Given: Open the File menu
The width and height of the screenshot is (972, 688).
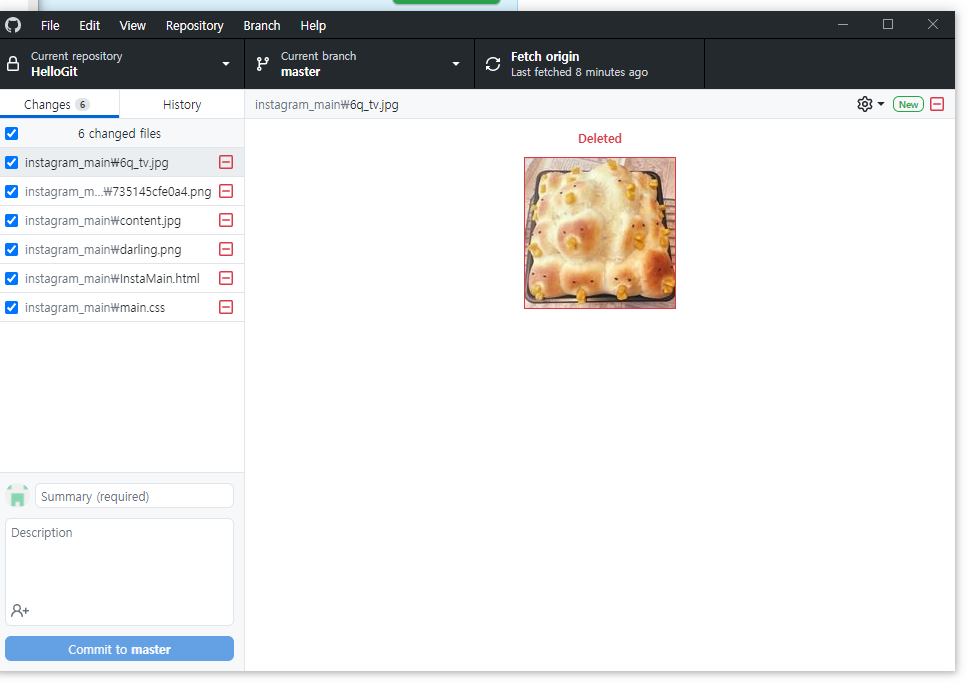Looking at the screenshot, I should [50, 25].
